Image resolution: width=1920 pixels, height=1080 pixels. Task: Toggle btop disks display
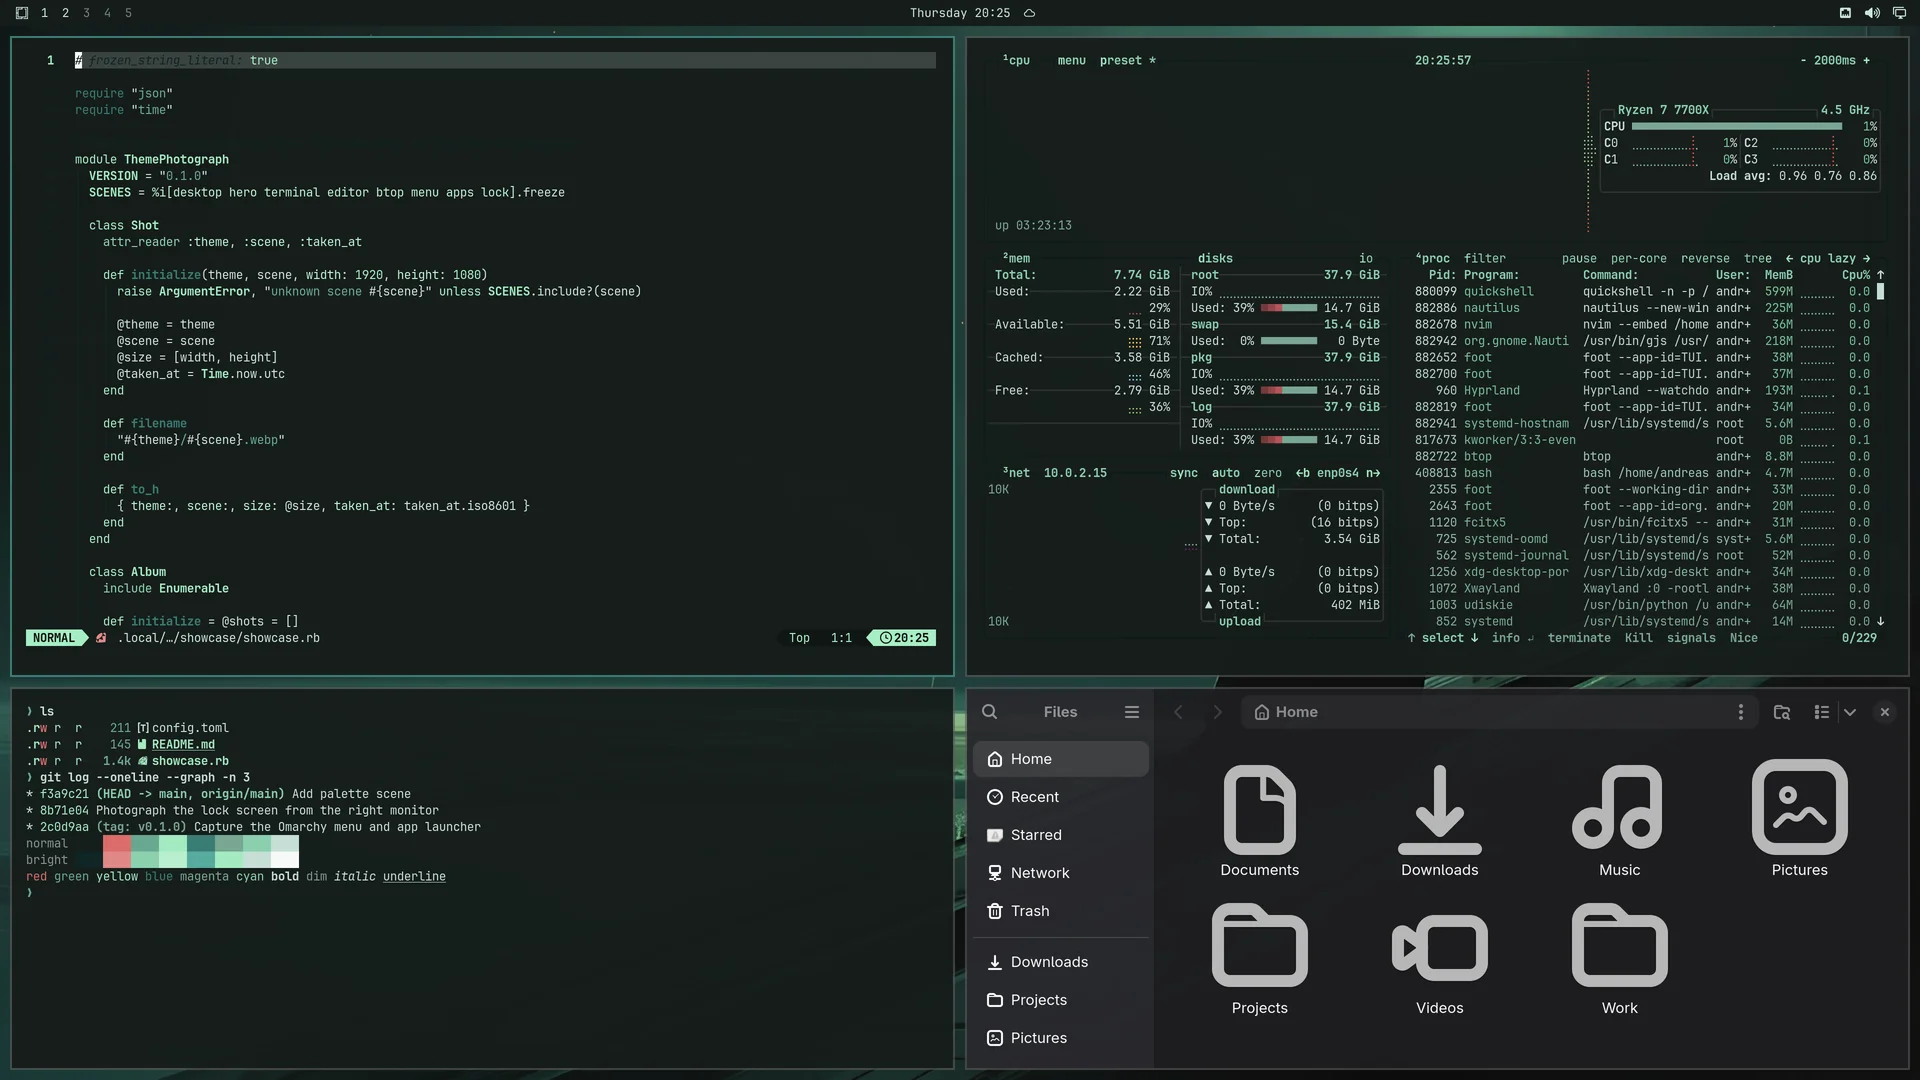tap(1215, 258)
